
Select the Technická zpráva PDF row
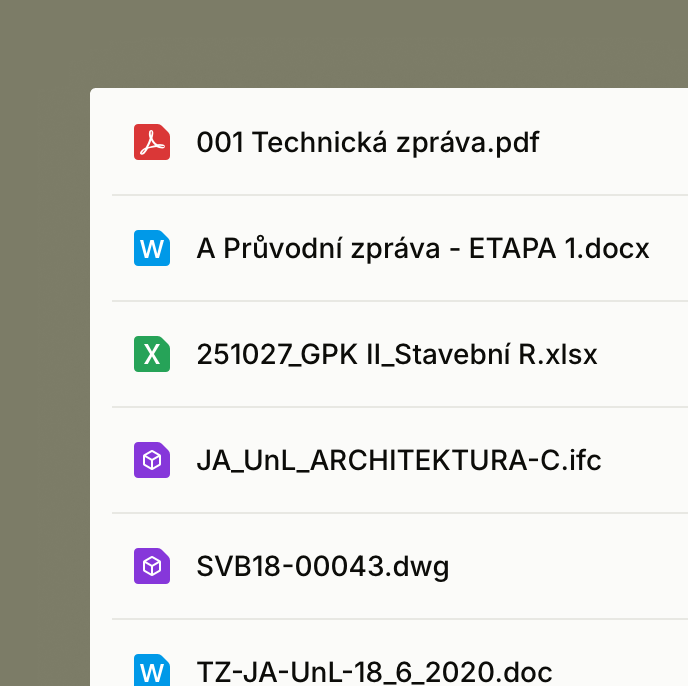pyautogui.click(x=400, y=142)
